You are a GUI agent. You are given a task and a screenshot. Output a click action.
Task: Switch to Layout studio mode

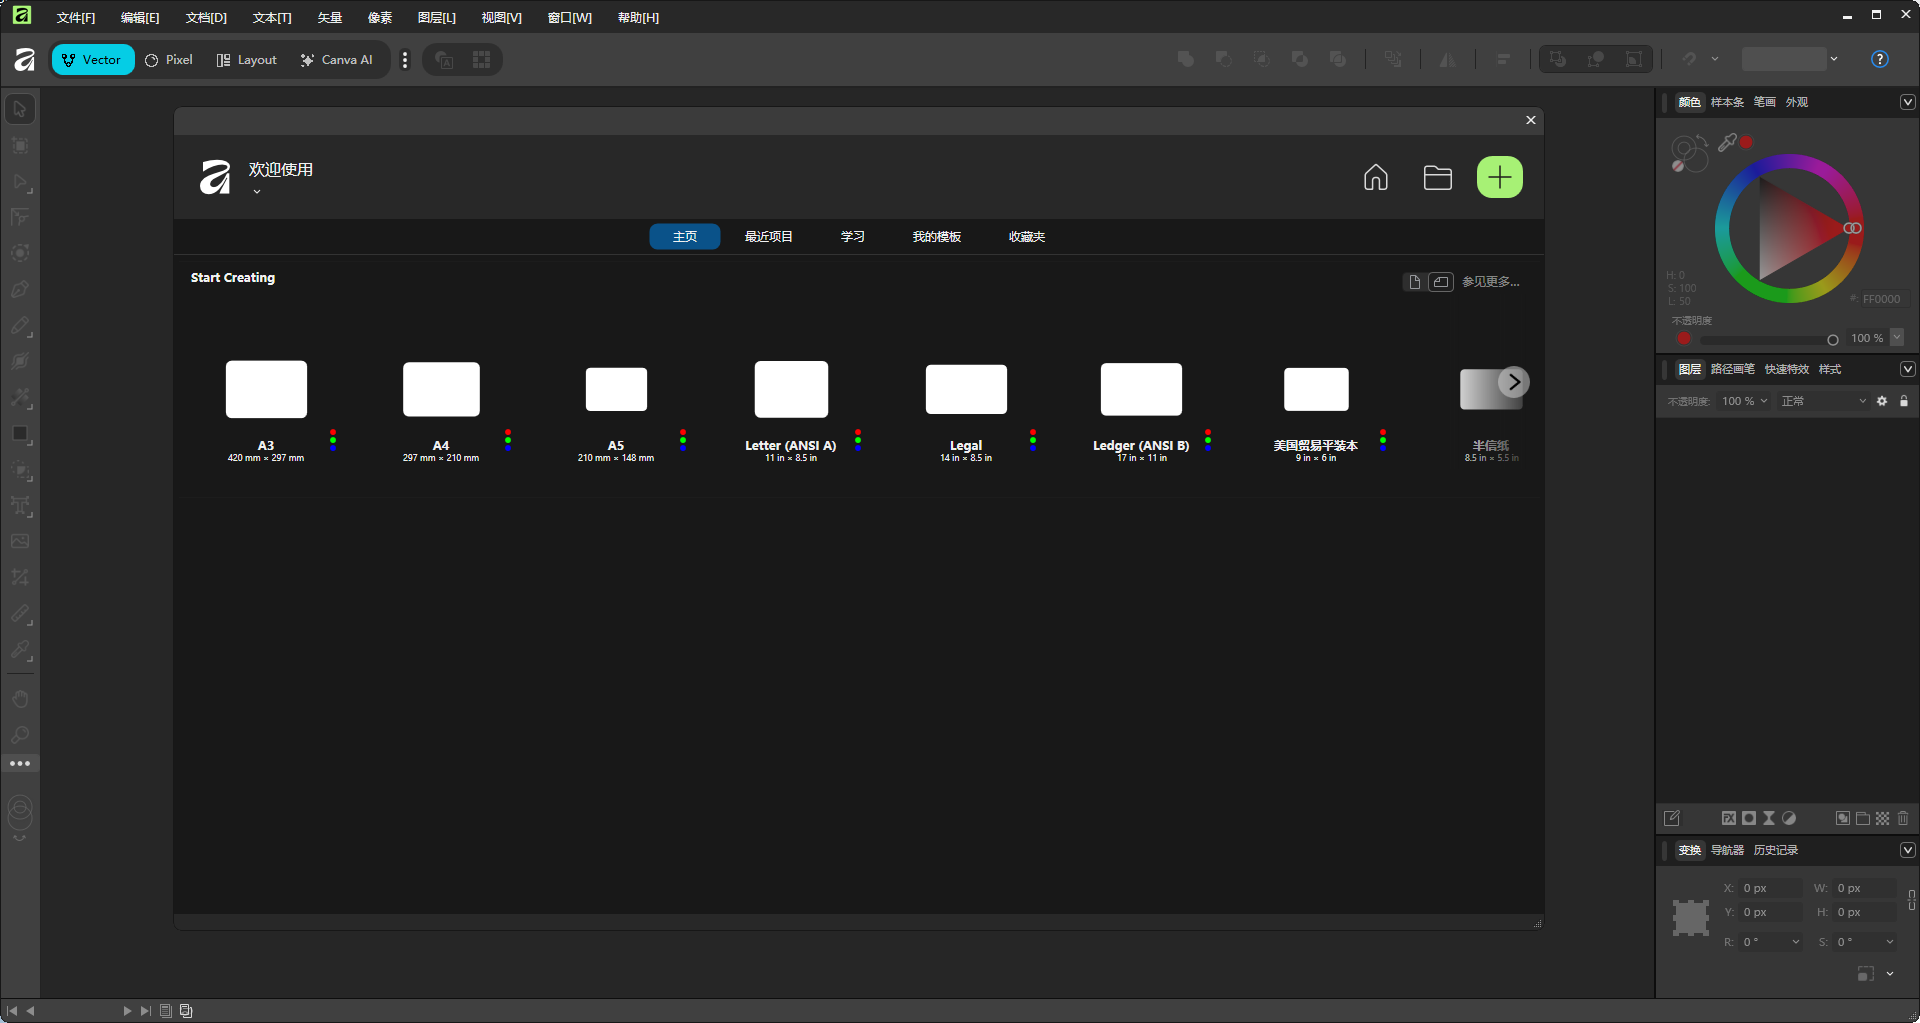coord(247,60)
